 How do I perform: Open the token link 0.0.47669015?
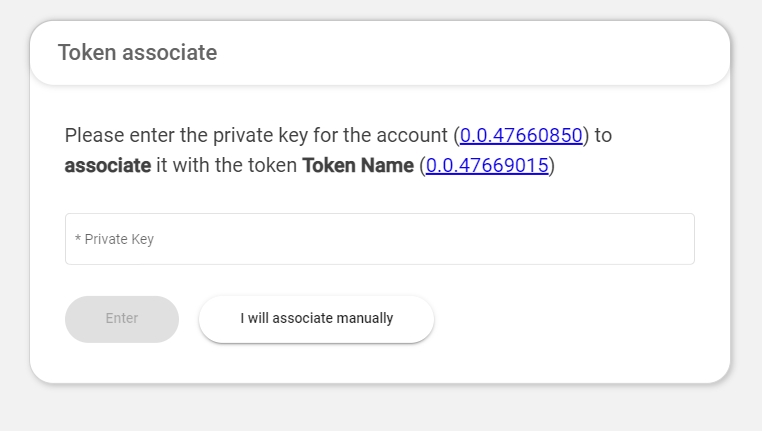click(x=487, y=165)
